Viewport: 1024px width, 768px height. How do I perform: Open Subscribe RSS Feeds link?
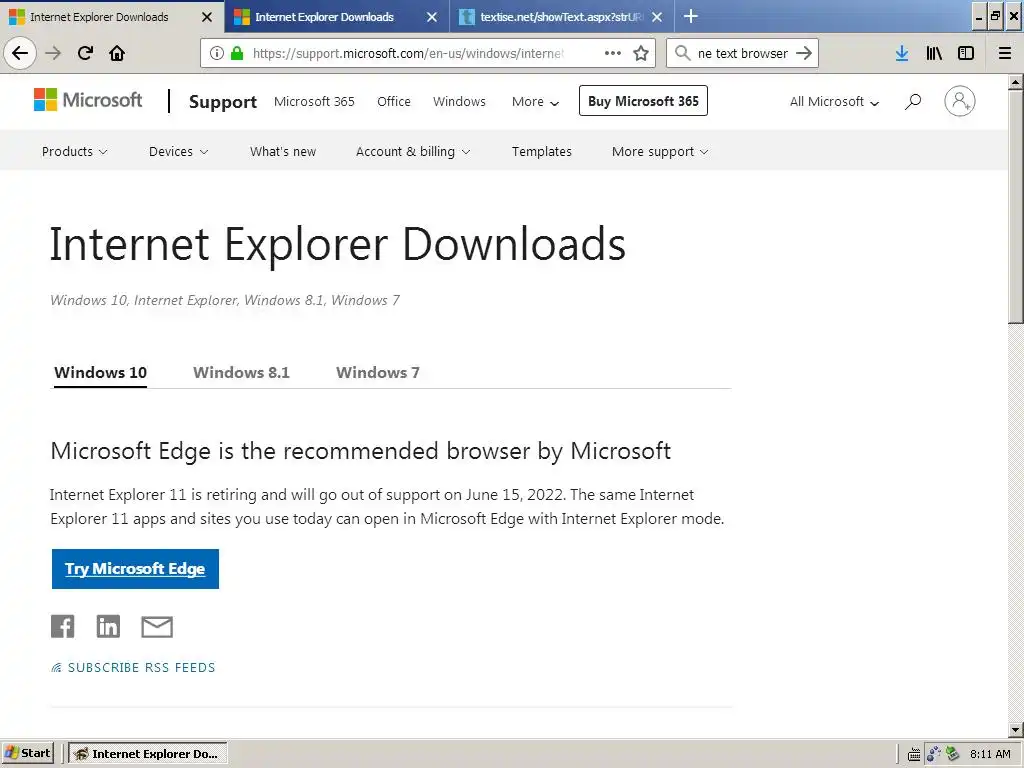[x=133, y=667]
